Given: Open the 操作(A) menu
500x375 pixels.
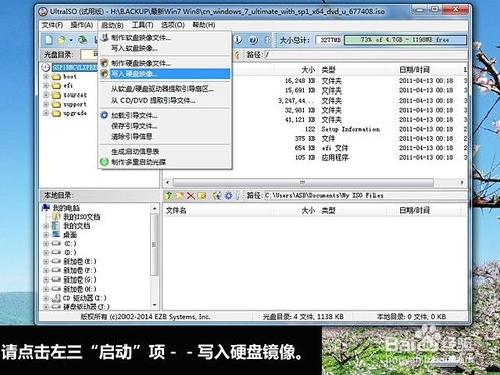Looking at the screenshot, I should coord(82,25).
